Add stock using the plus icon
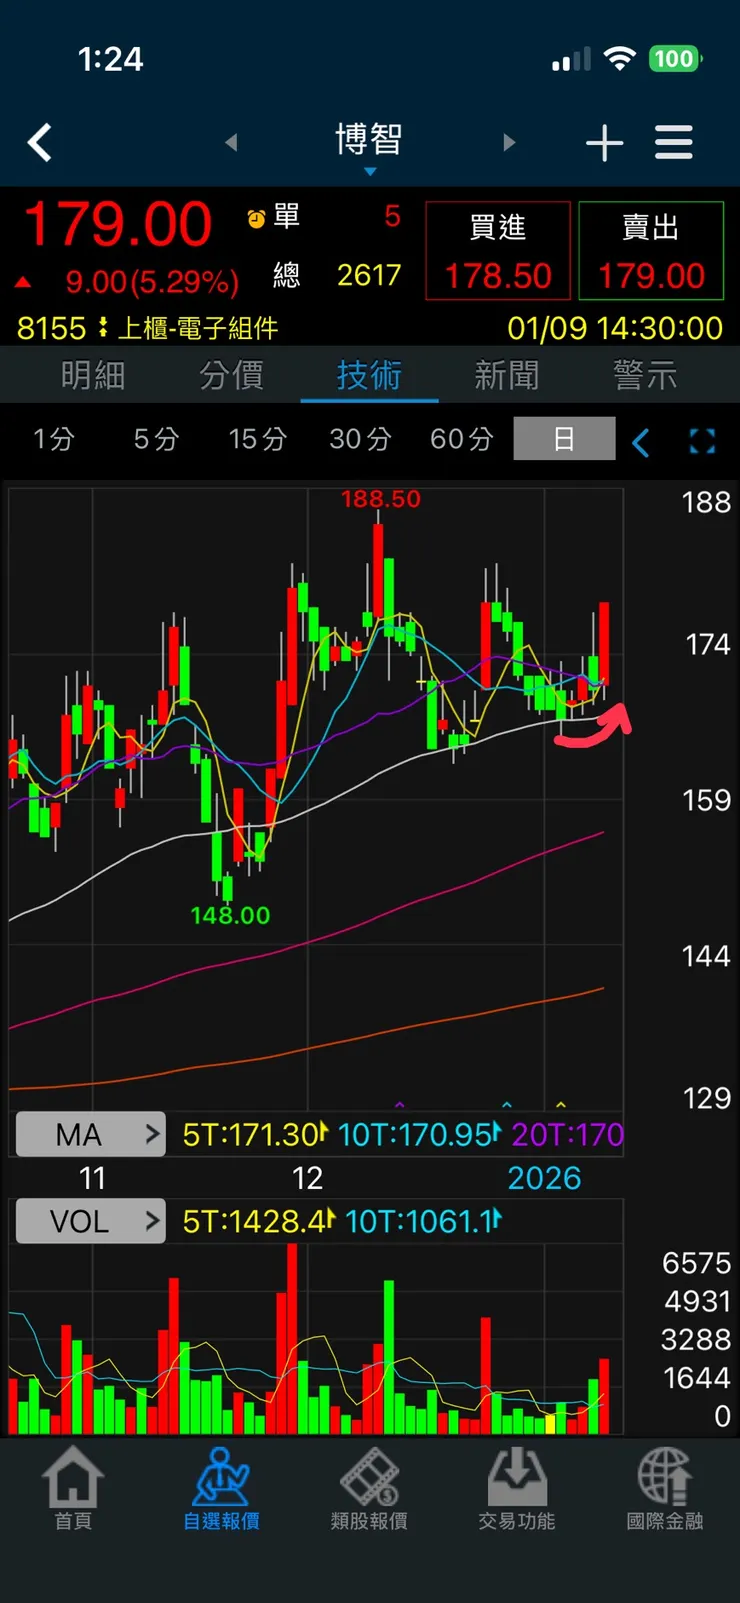740x1603 pixels. [x=605, y=143]
